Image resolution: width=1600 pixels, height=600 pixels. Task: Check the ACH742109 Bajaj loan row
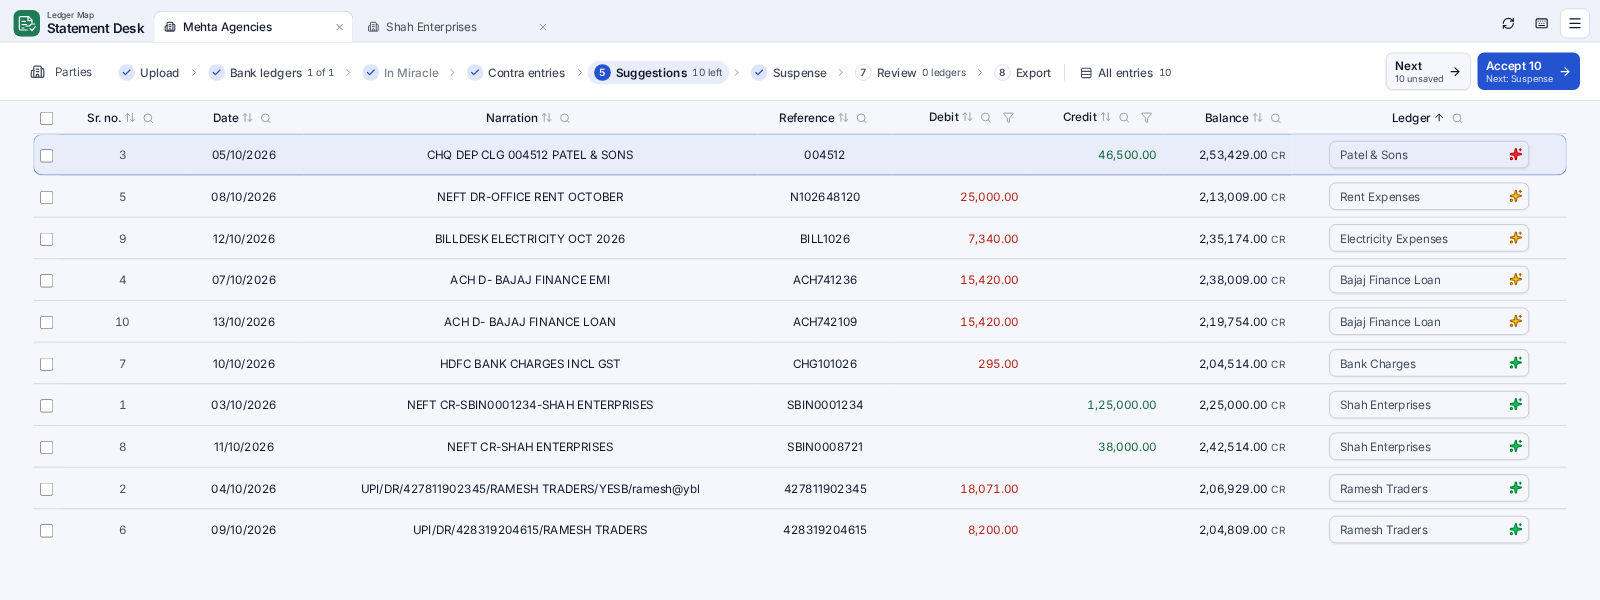pos(46,322)
